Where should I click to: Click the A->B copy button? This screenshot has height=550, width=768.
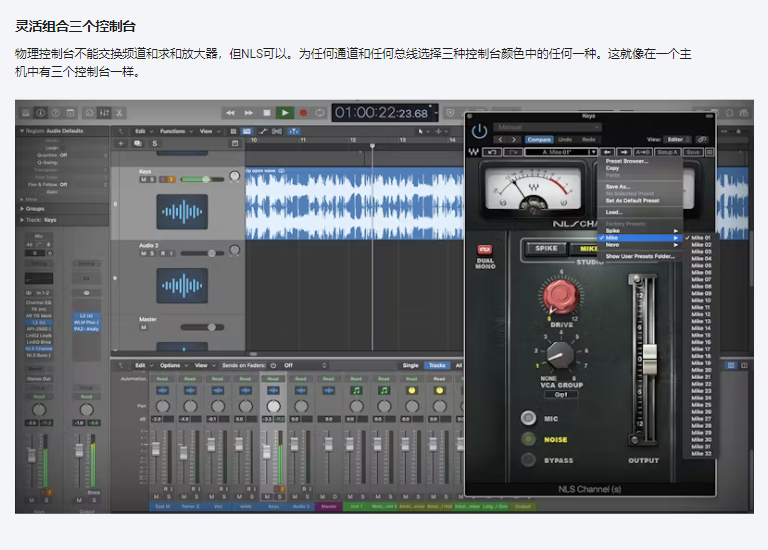coord(643,152)
